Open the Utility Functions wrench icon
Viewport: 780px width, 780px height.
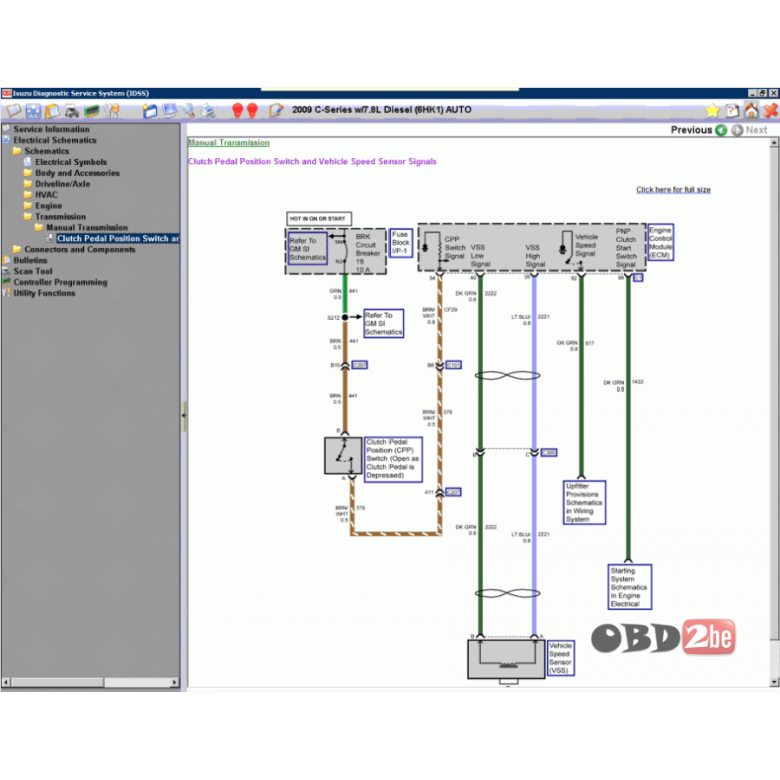(x=111, y=111)
